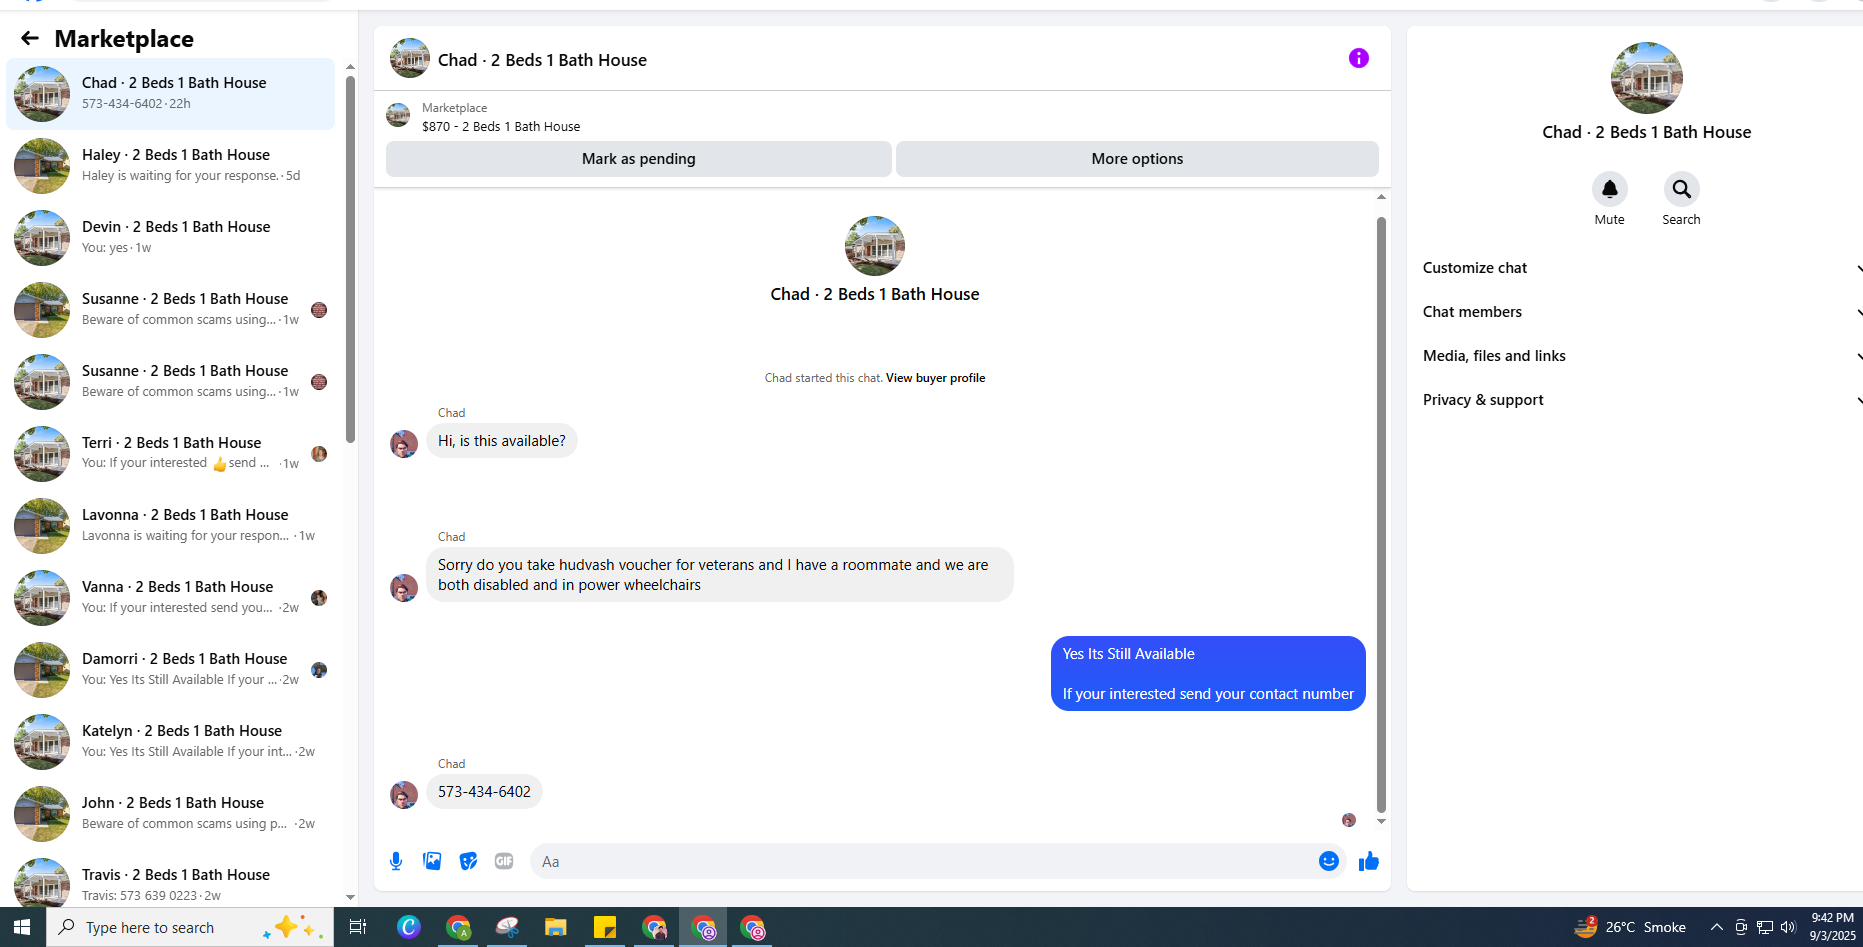Open Chad's conversation in list
The height and width of the screenshot is (947, 1863).
coord(171,93)
